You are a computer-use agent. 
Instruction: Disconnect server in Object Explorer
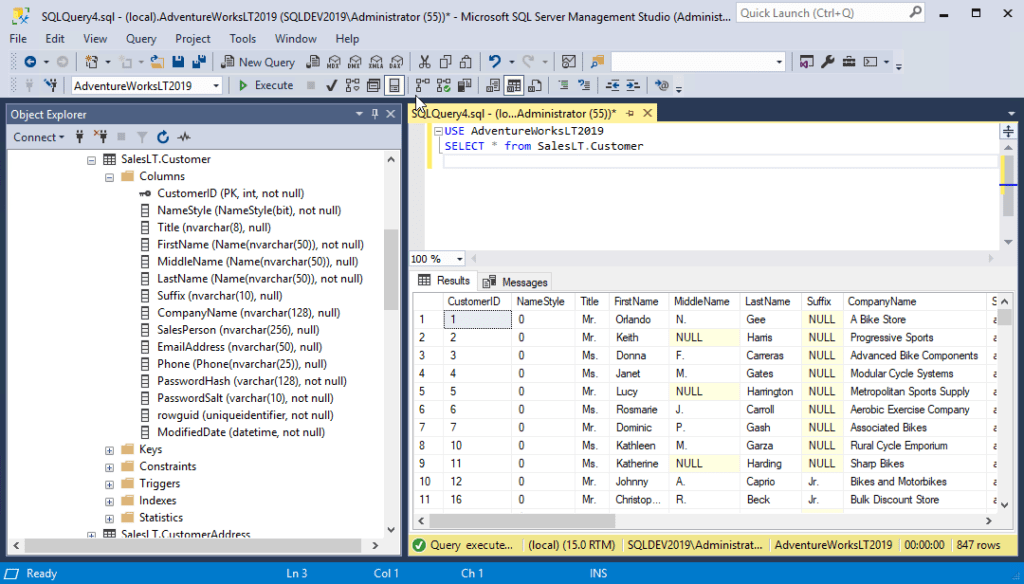coord(100,137)
